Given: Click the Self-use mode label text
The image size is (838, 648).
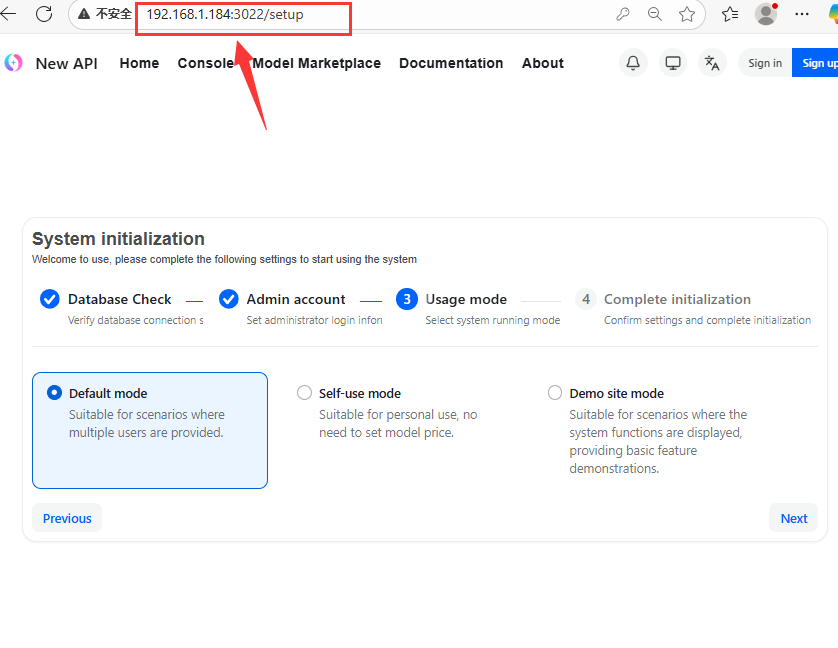Looking at the screenshot, I should coord(360,394).
